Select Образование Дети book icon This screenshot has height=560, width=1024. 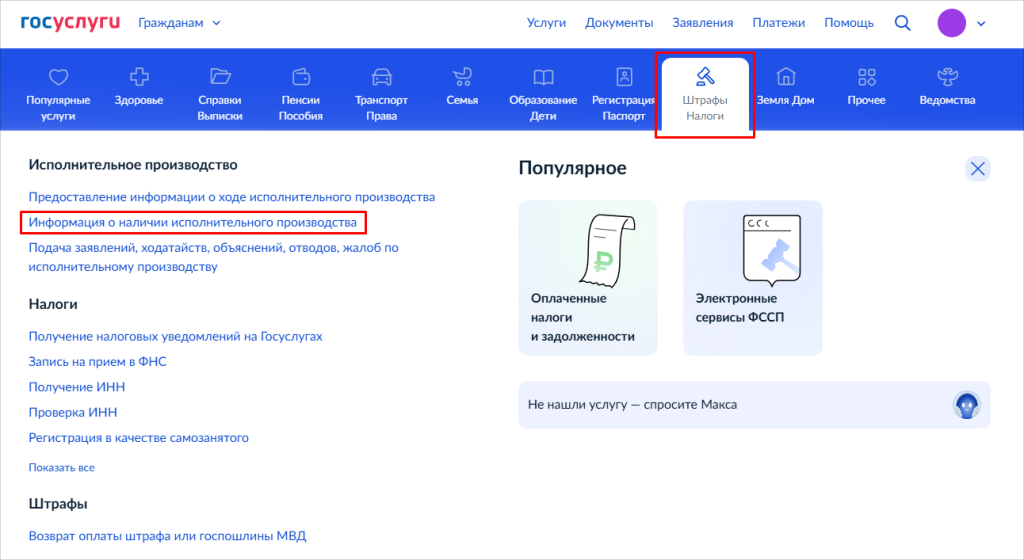click(543, 78)
